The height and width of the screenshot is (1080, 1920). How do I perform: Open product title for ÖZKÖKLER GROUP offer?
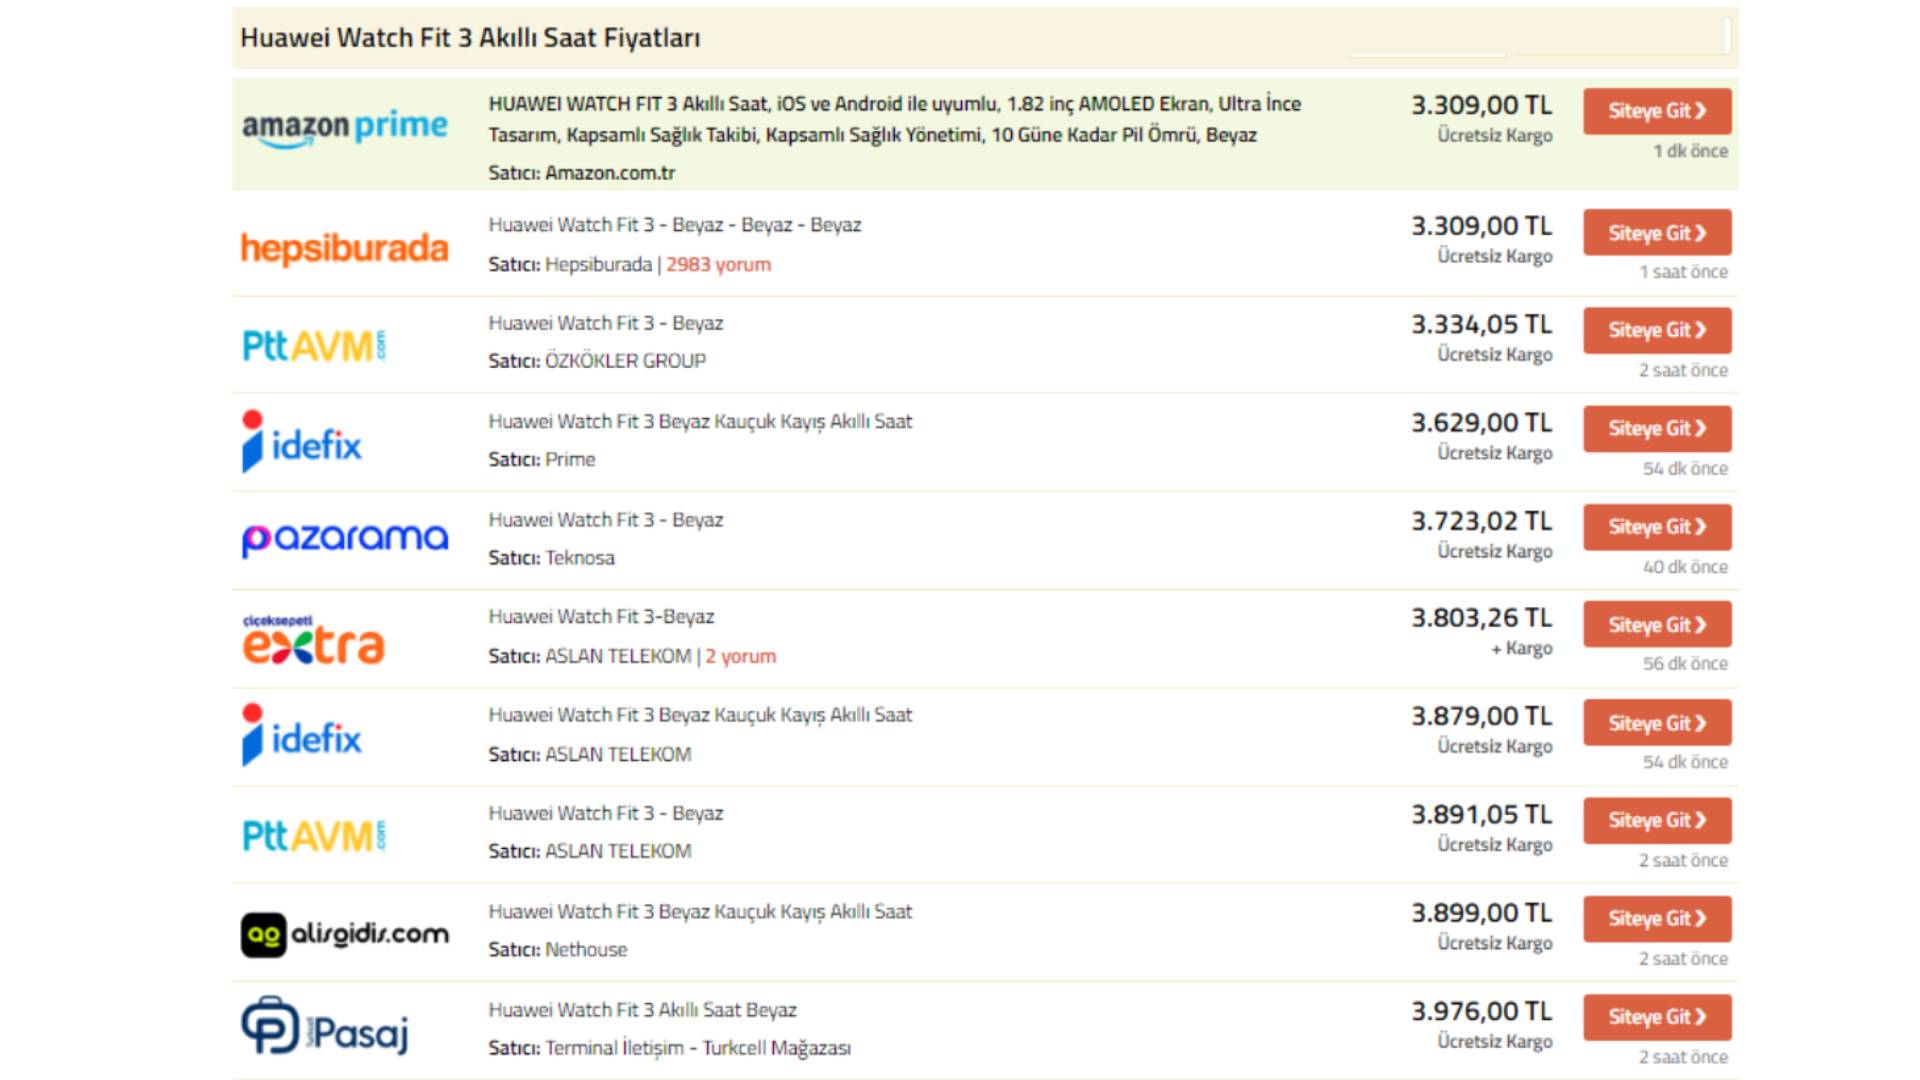(x=606, y=323)
